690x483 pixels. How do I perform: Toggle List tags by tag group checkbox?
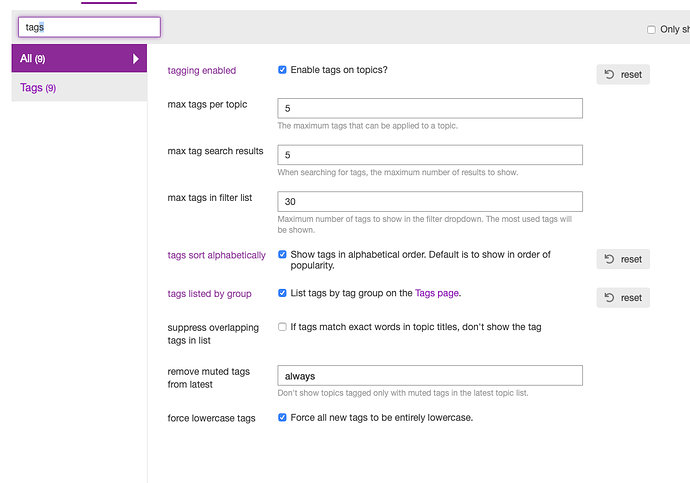coord(282,293)
